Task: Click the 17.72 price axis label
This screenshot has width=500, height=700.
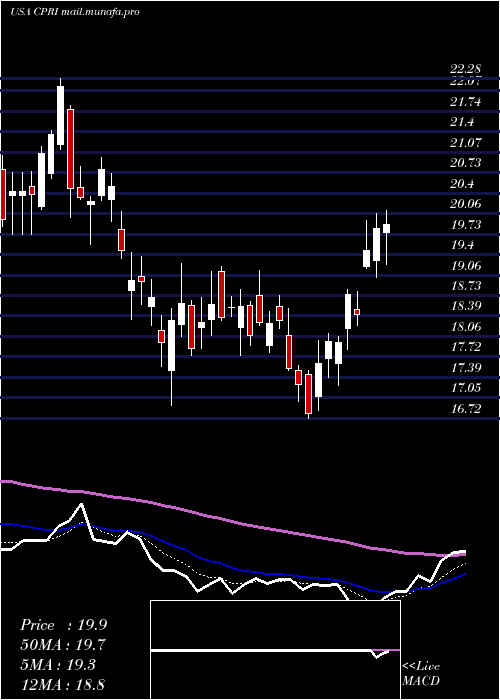Action: pyautogui.click(x=466, y=347)
